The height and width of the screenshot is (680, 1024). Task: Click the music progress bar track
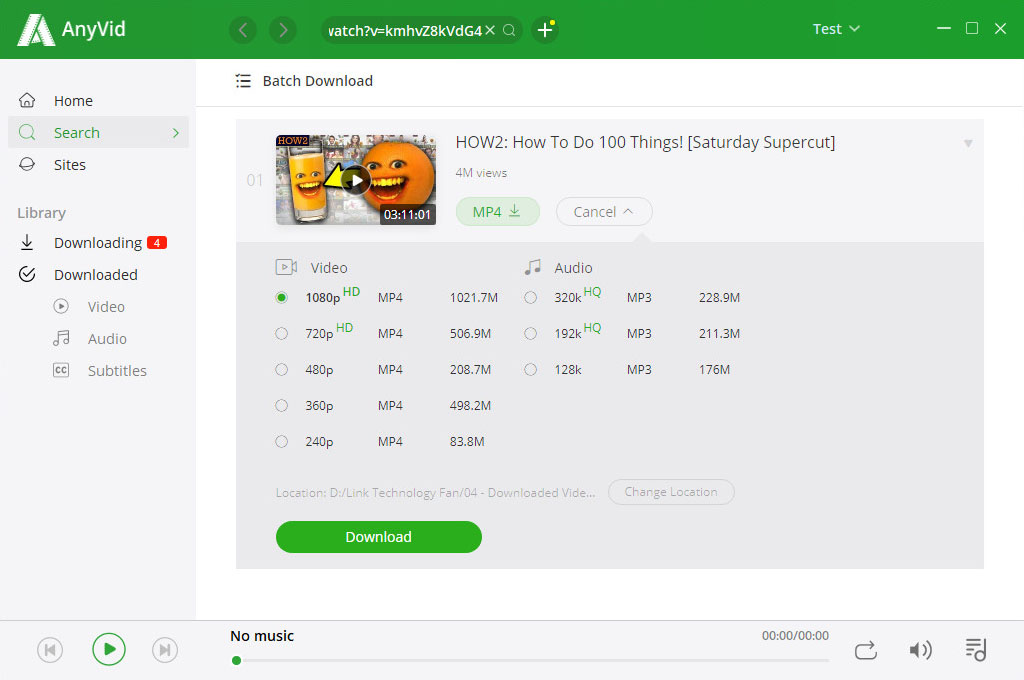pos(532,660)
